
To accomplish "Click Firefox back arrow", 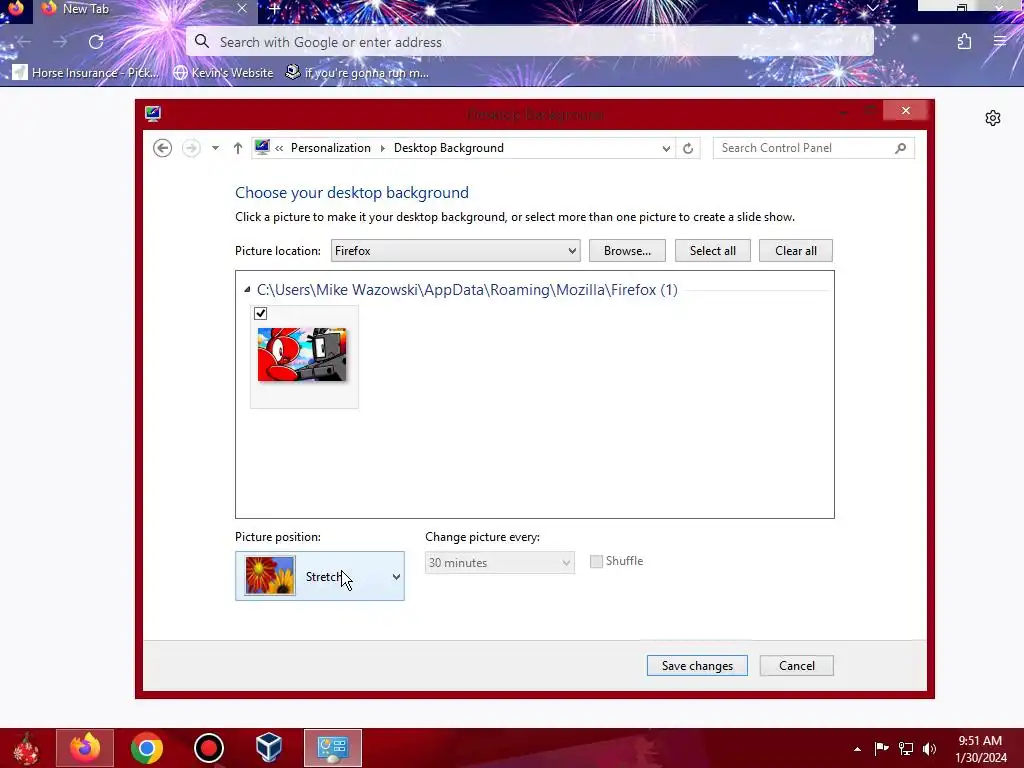I will tap(24, 42).
